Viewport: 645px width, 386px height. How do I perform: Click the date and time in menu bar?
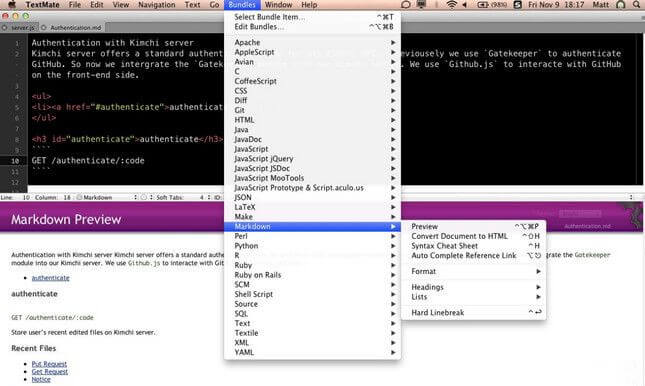pos(556,5)
